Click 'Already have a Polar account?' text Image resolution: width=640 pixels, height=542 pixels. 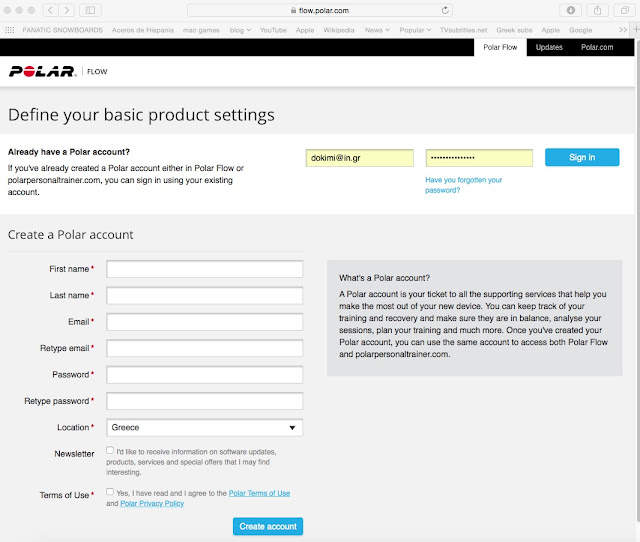[x=69, y=152]
